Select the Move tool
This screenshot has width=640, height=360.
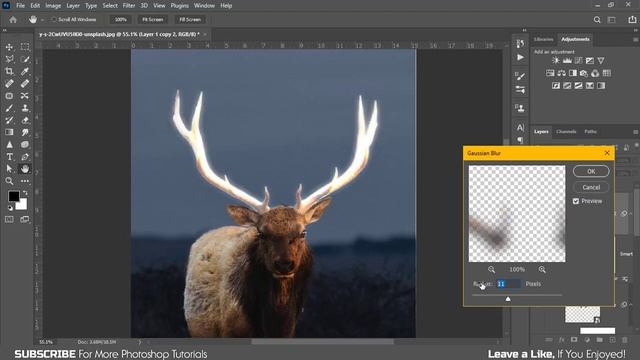tap(9, 47)
